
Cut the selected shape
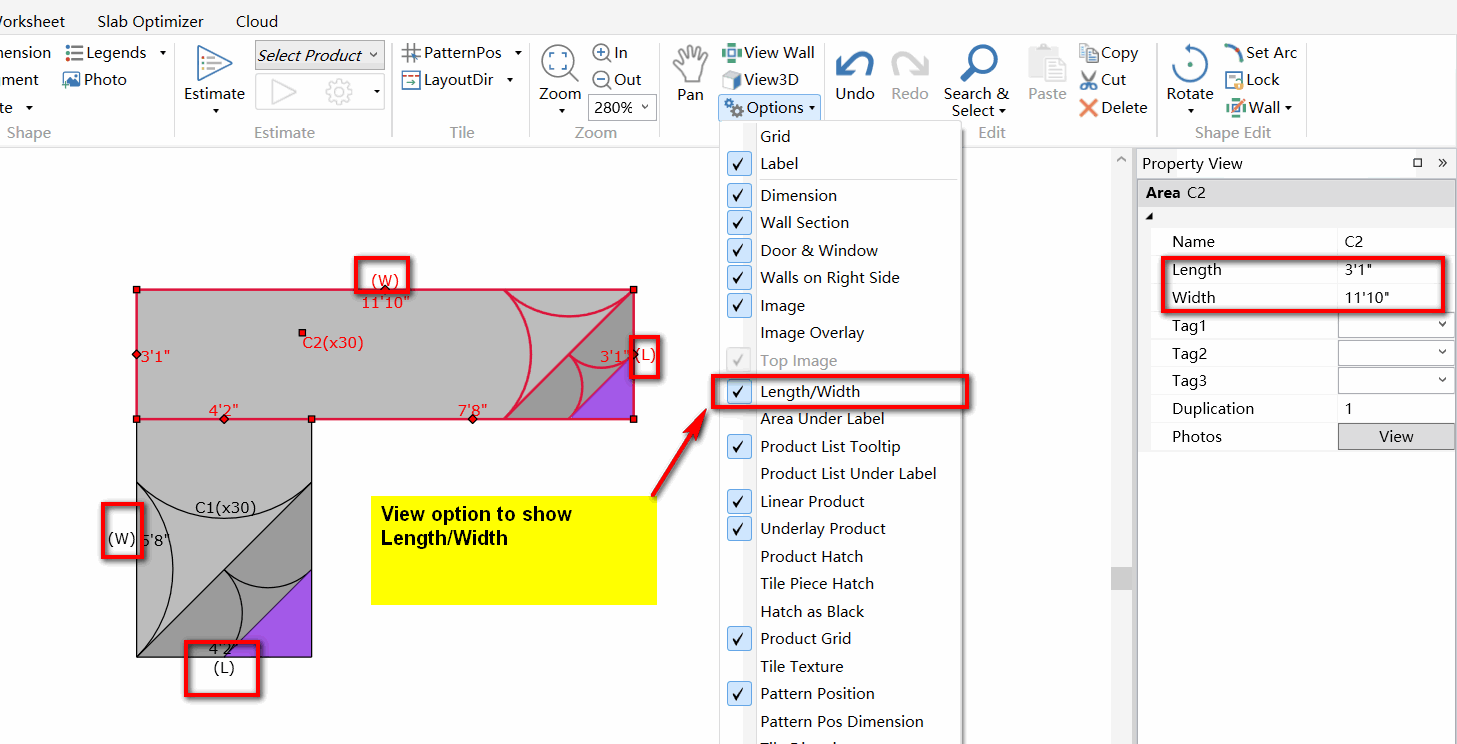tap(1103, 80)
